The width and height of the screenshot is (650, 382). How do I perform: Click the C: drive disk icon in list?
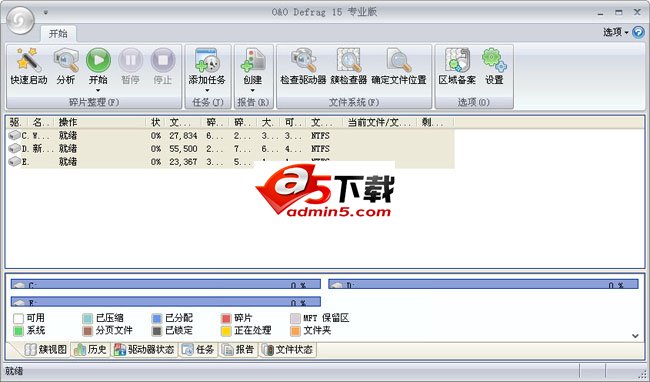click(x=15, y=135)
